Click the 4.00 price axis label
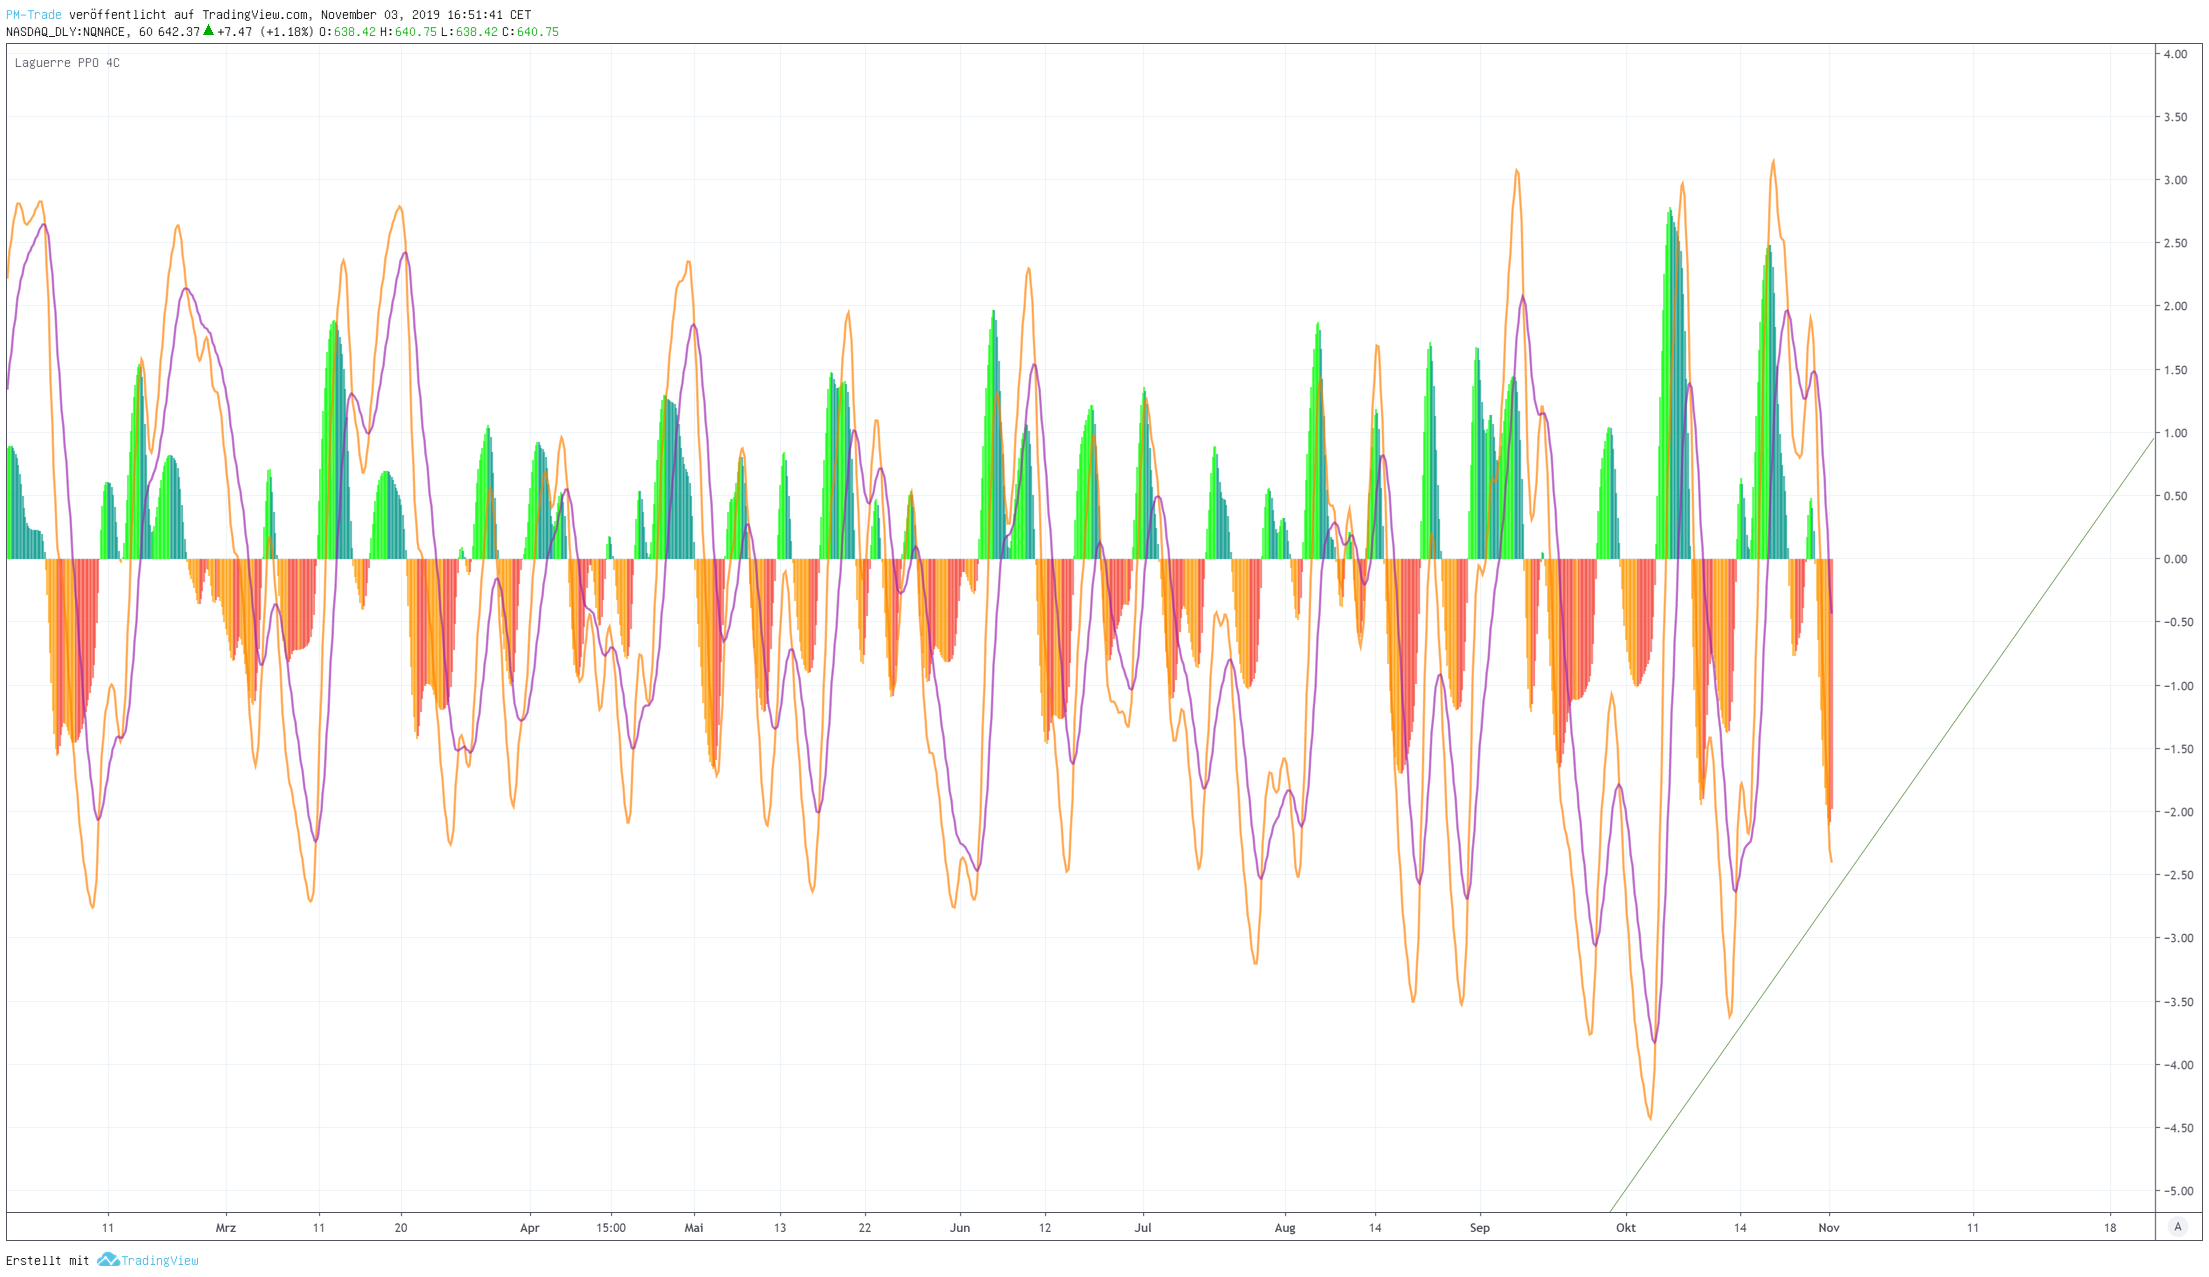Image resolution: width=2209 pixels, height=1277 pixels. [2175, 54]
